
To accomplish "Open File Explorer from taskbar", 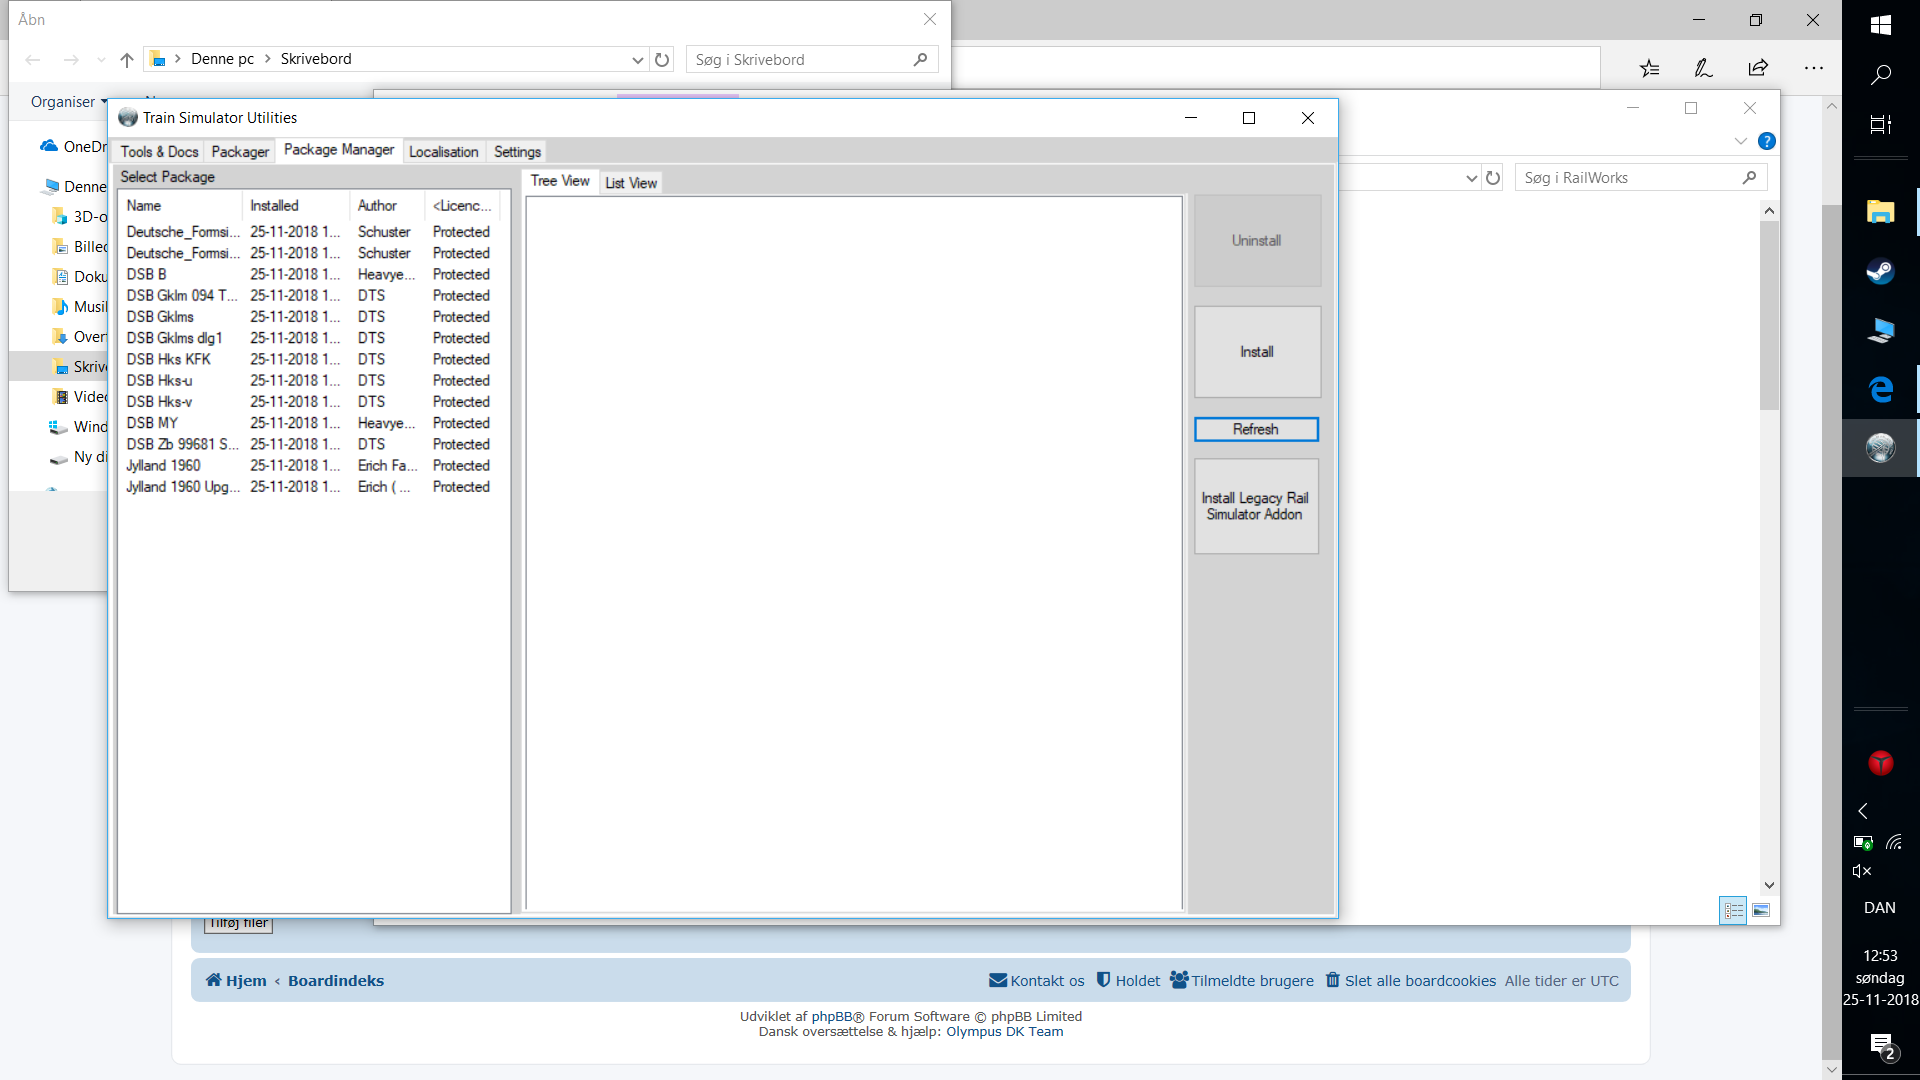I will tap(1880, 211).
